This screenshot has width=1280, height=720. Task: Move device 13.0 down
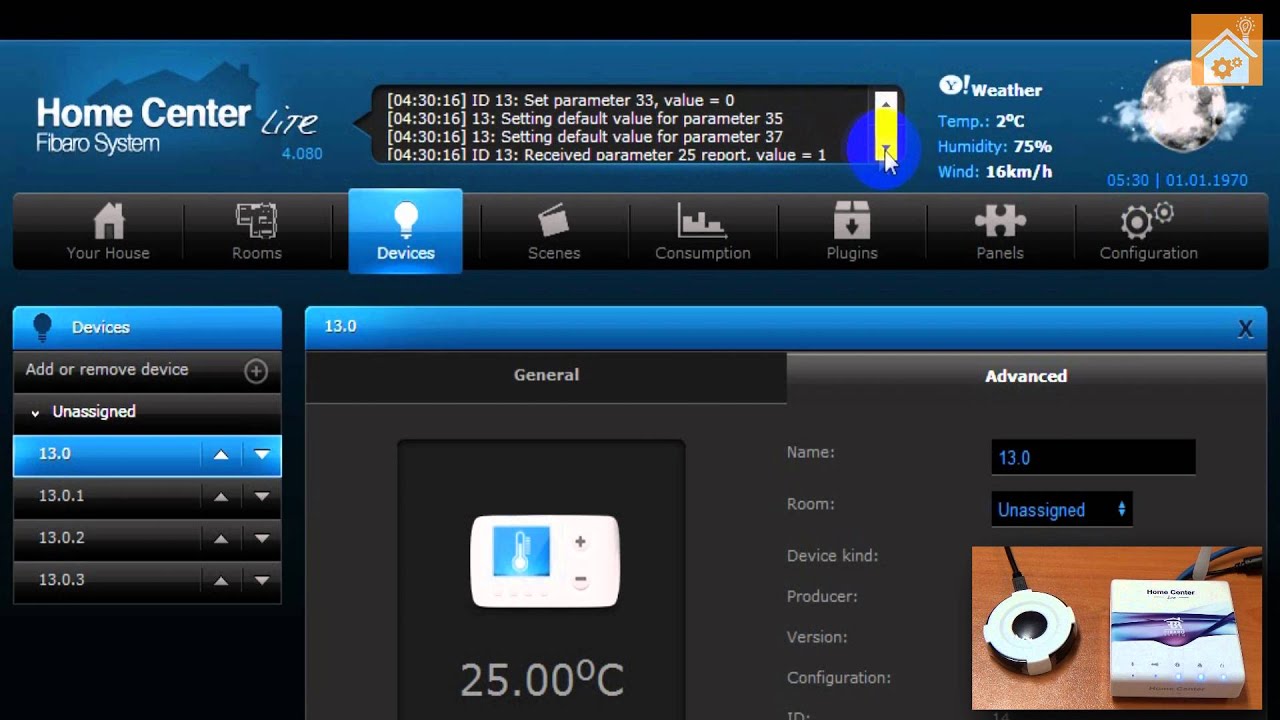pyautogui.click(x=262, y=454)
